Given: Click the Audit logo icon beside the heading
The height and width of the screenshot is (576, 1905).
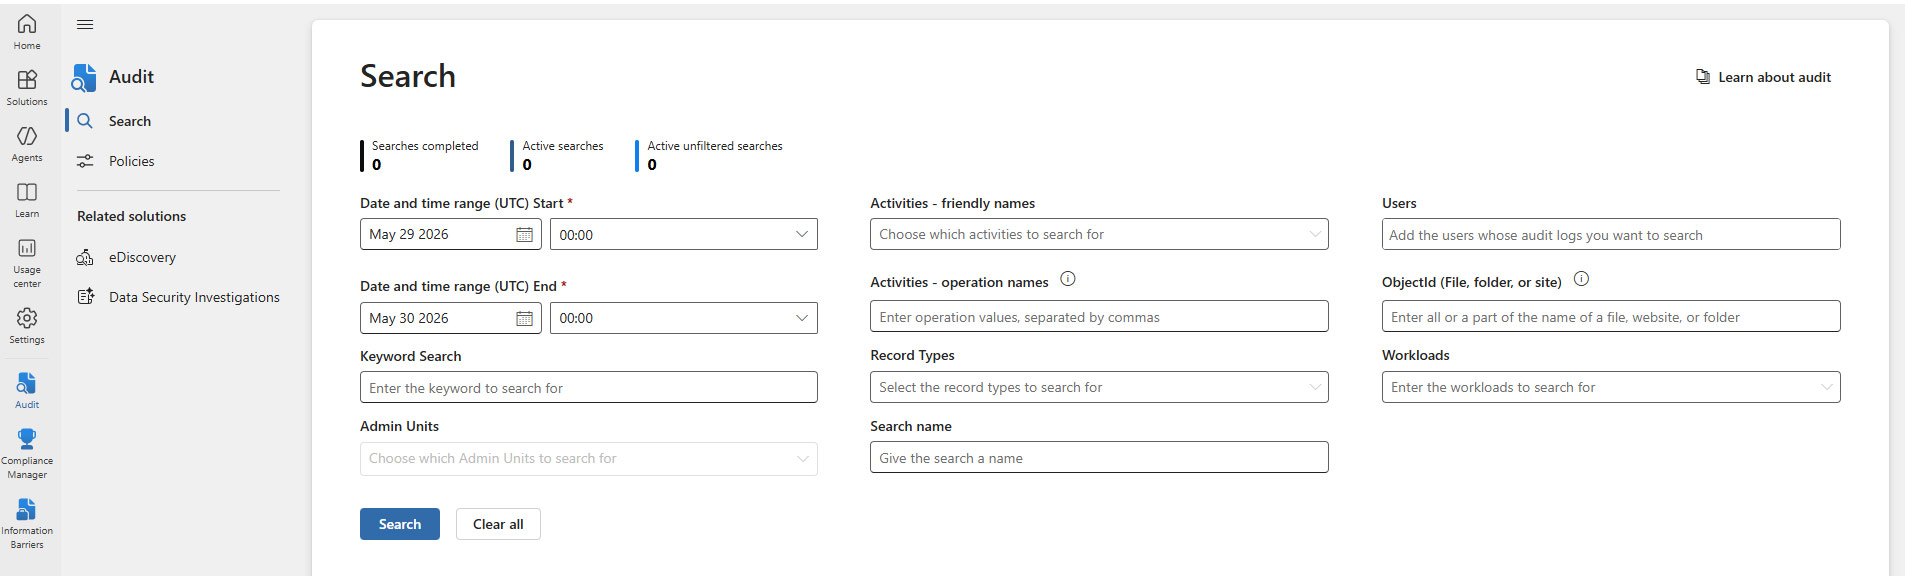Looking at the screenshot, I should click(84, 77).
